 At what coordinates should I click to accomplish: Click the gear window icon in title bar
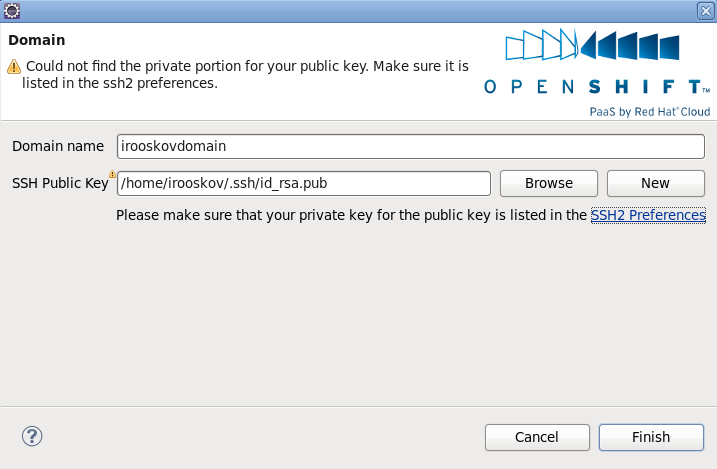(x=11, y=11)
